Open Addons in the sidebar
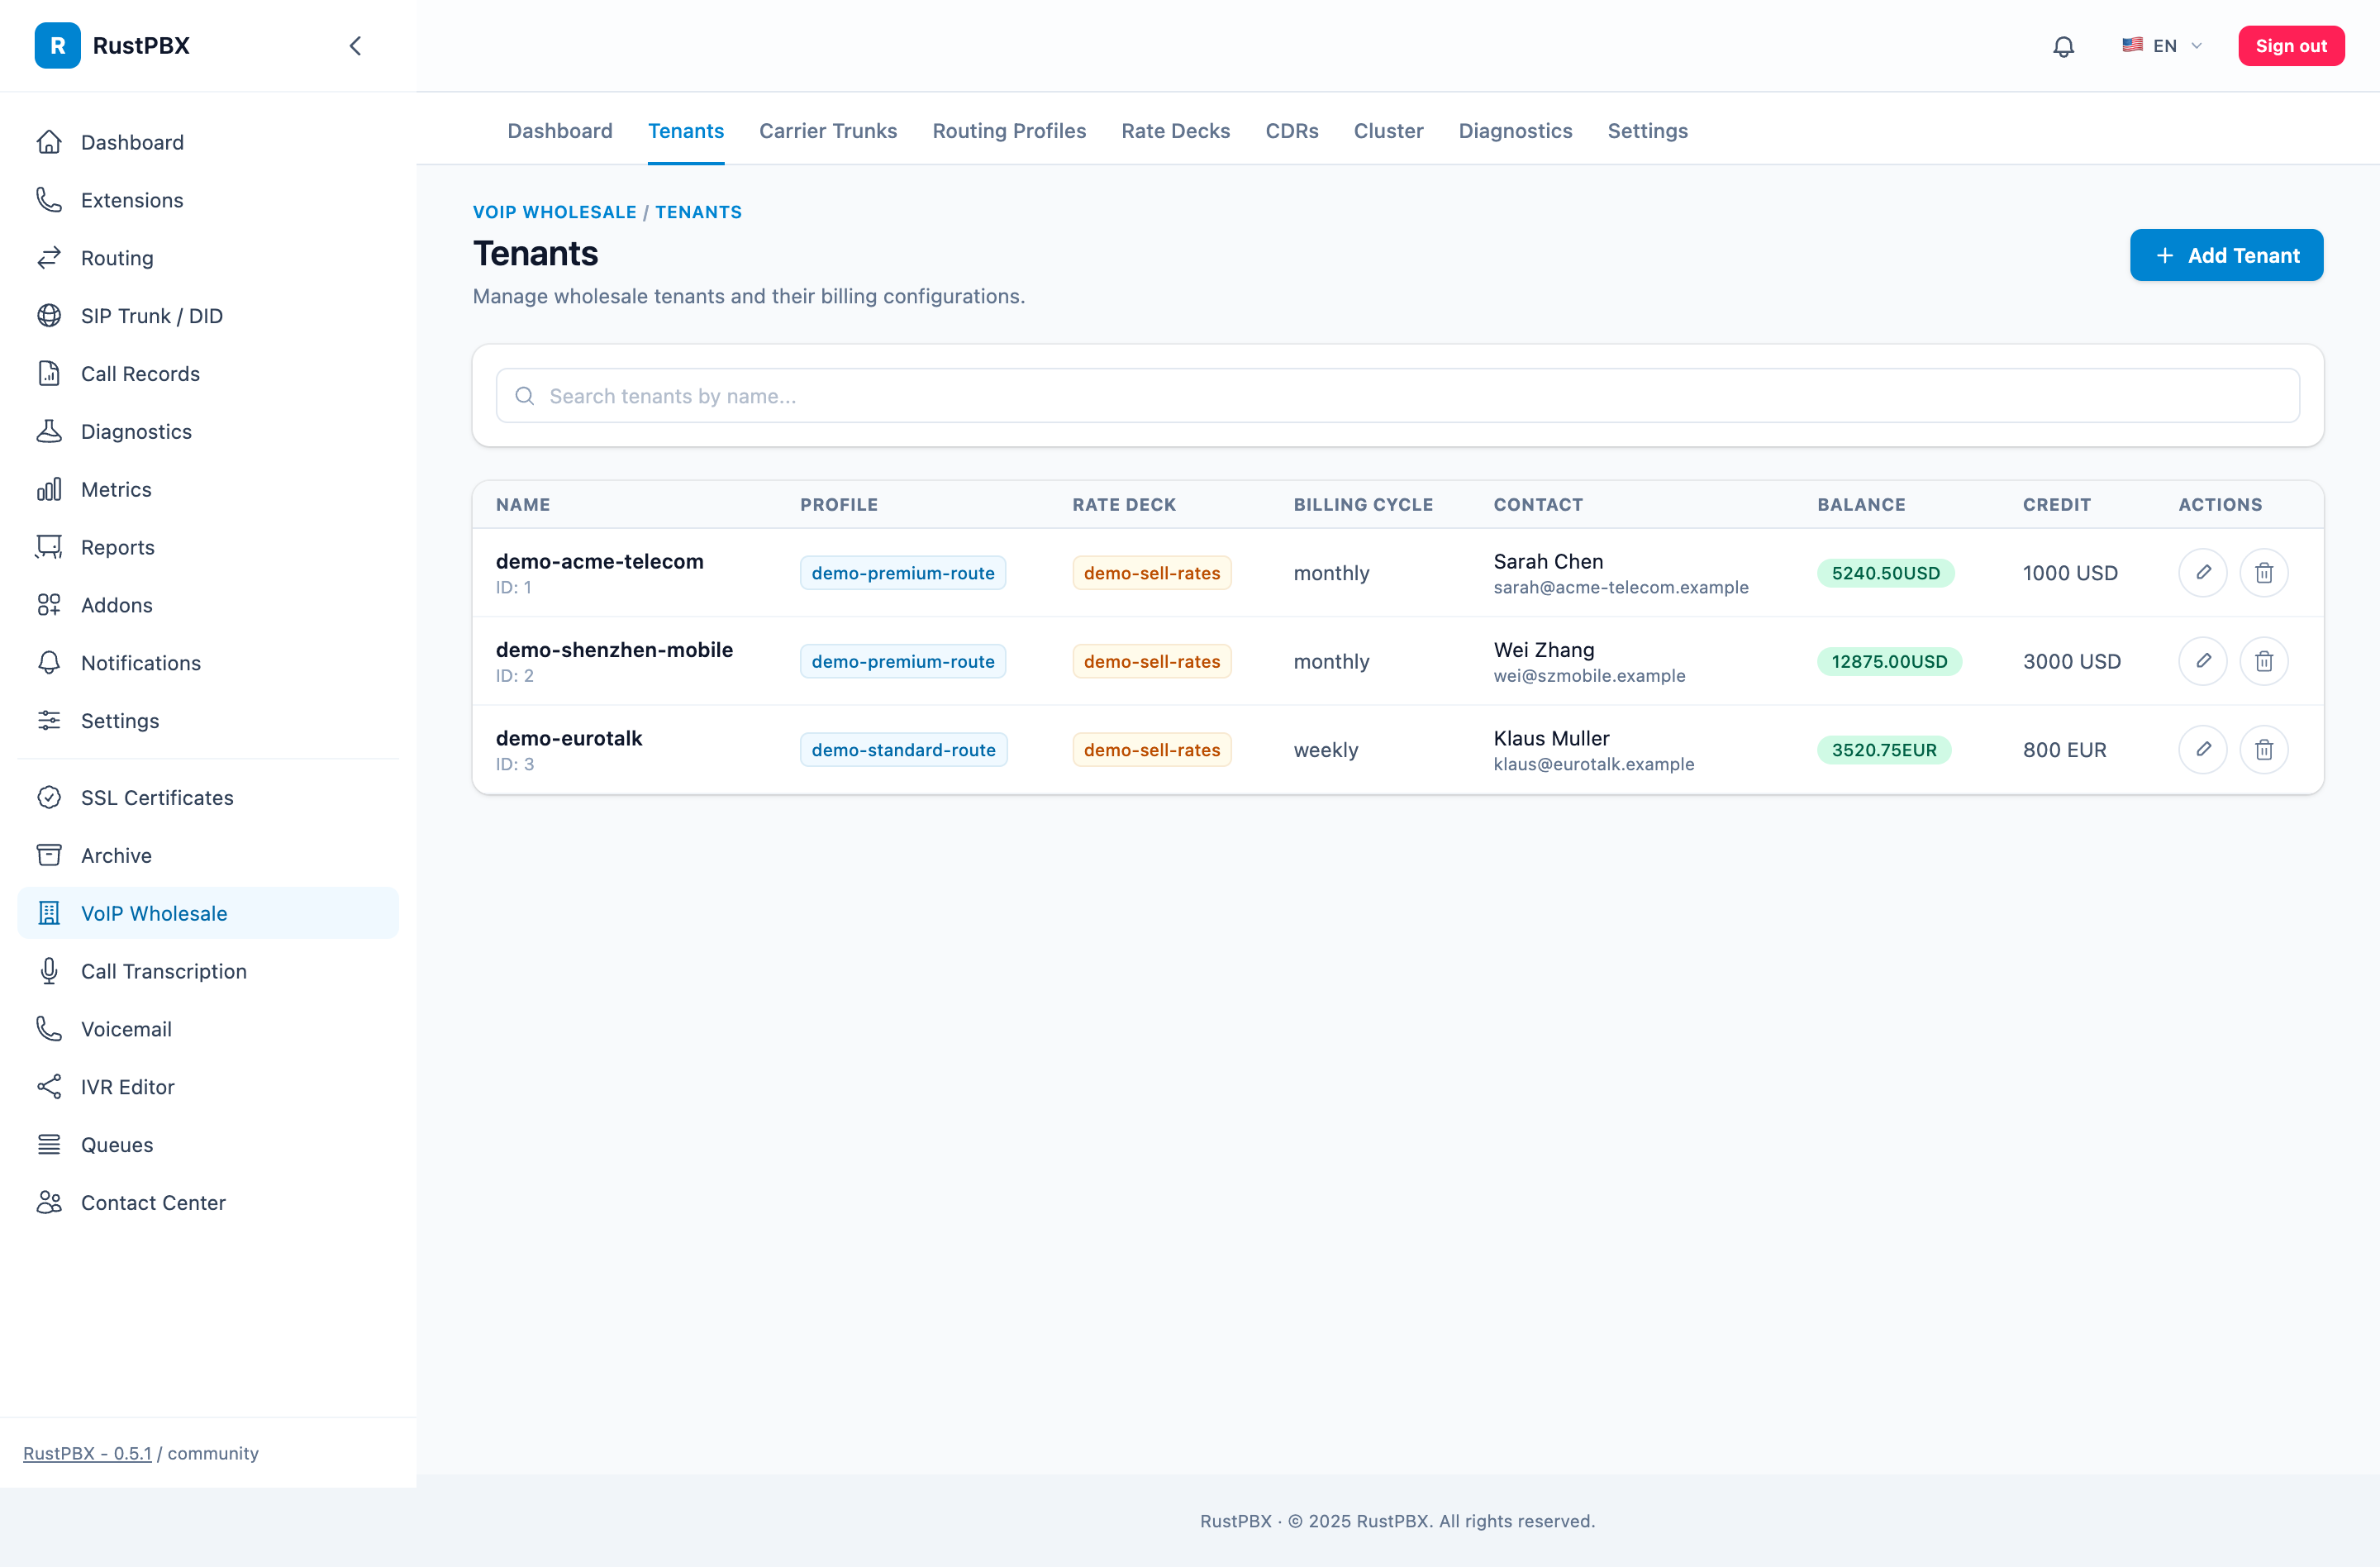The width and height of the screenshot is (2380, 1567). click(208, 605)
